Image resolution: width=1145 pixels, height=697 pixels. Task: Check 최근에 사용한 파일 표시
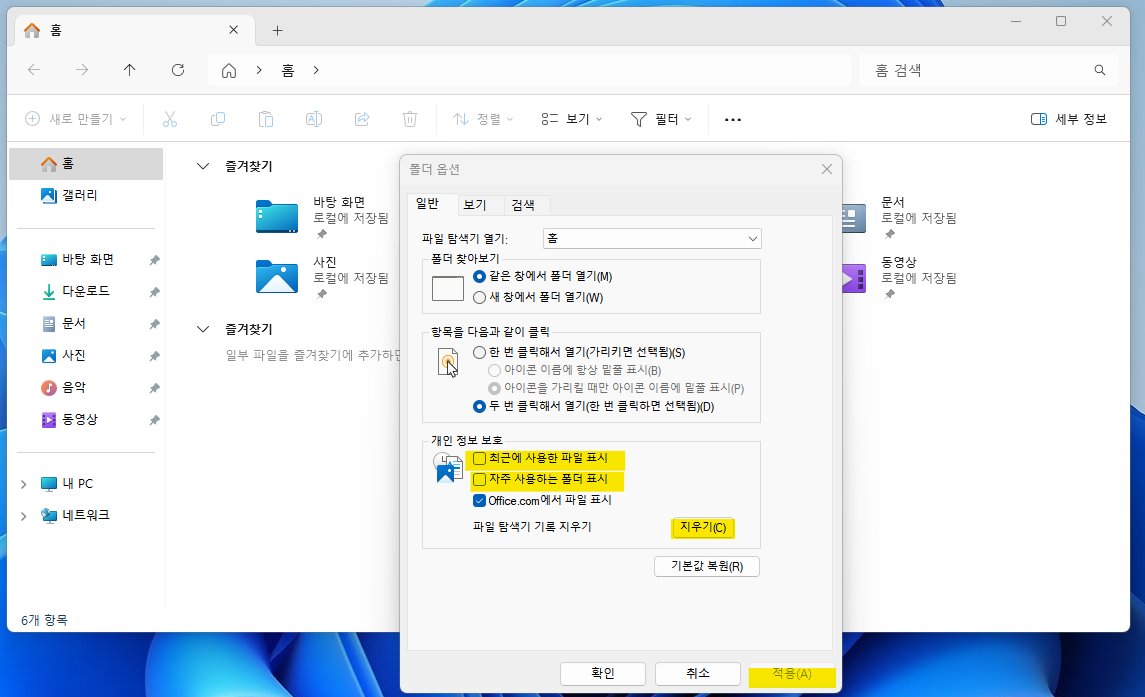479,458
